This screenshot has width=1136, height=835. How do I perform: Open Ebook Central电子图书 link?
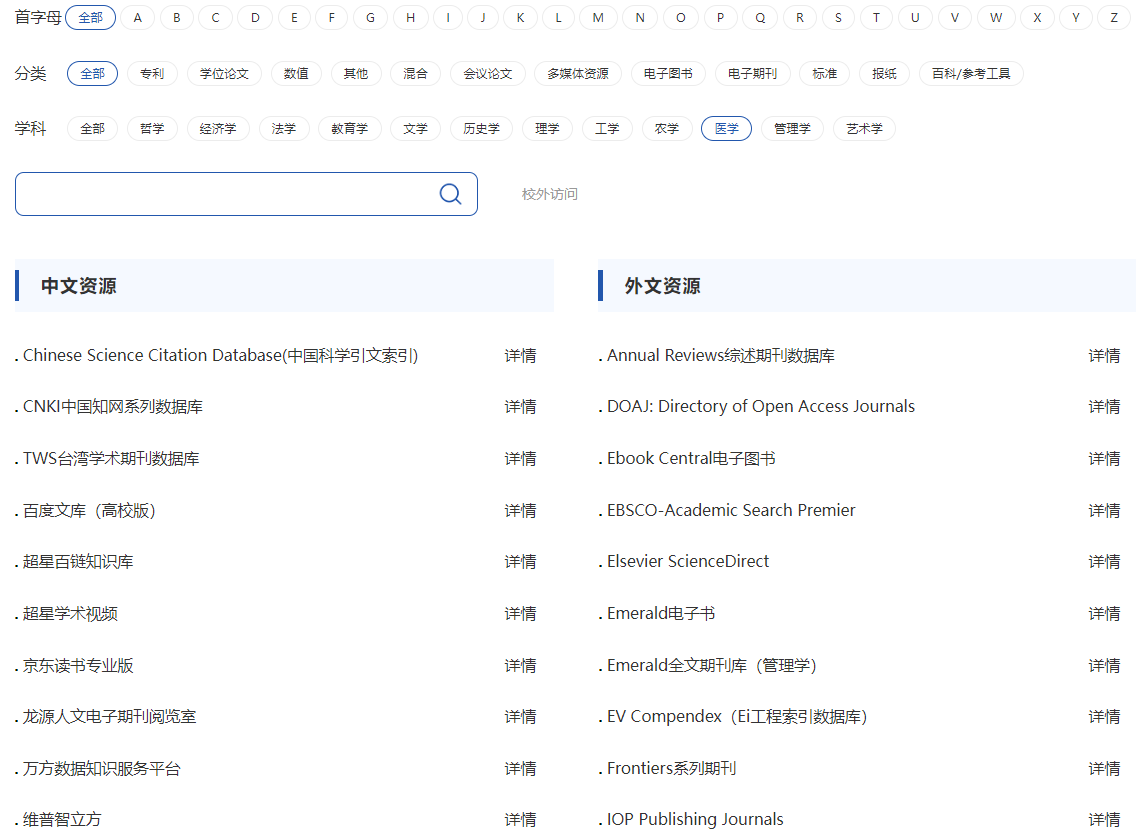[x=691, y=458]
